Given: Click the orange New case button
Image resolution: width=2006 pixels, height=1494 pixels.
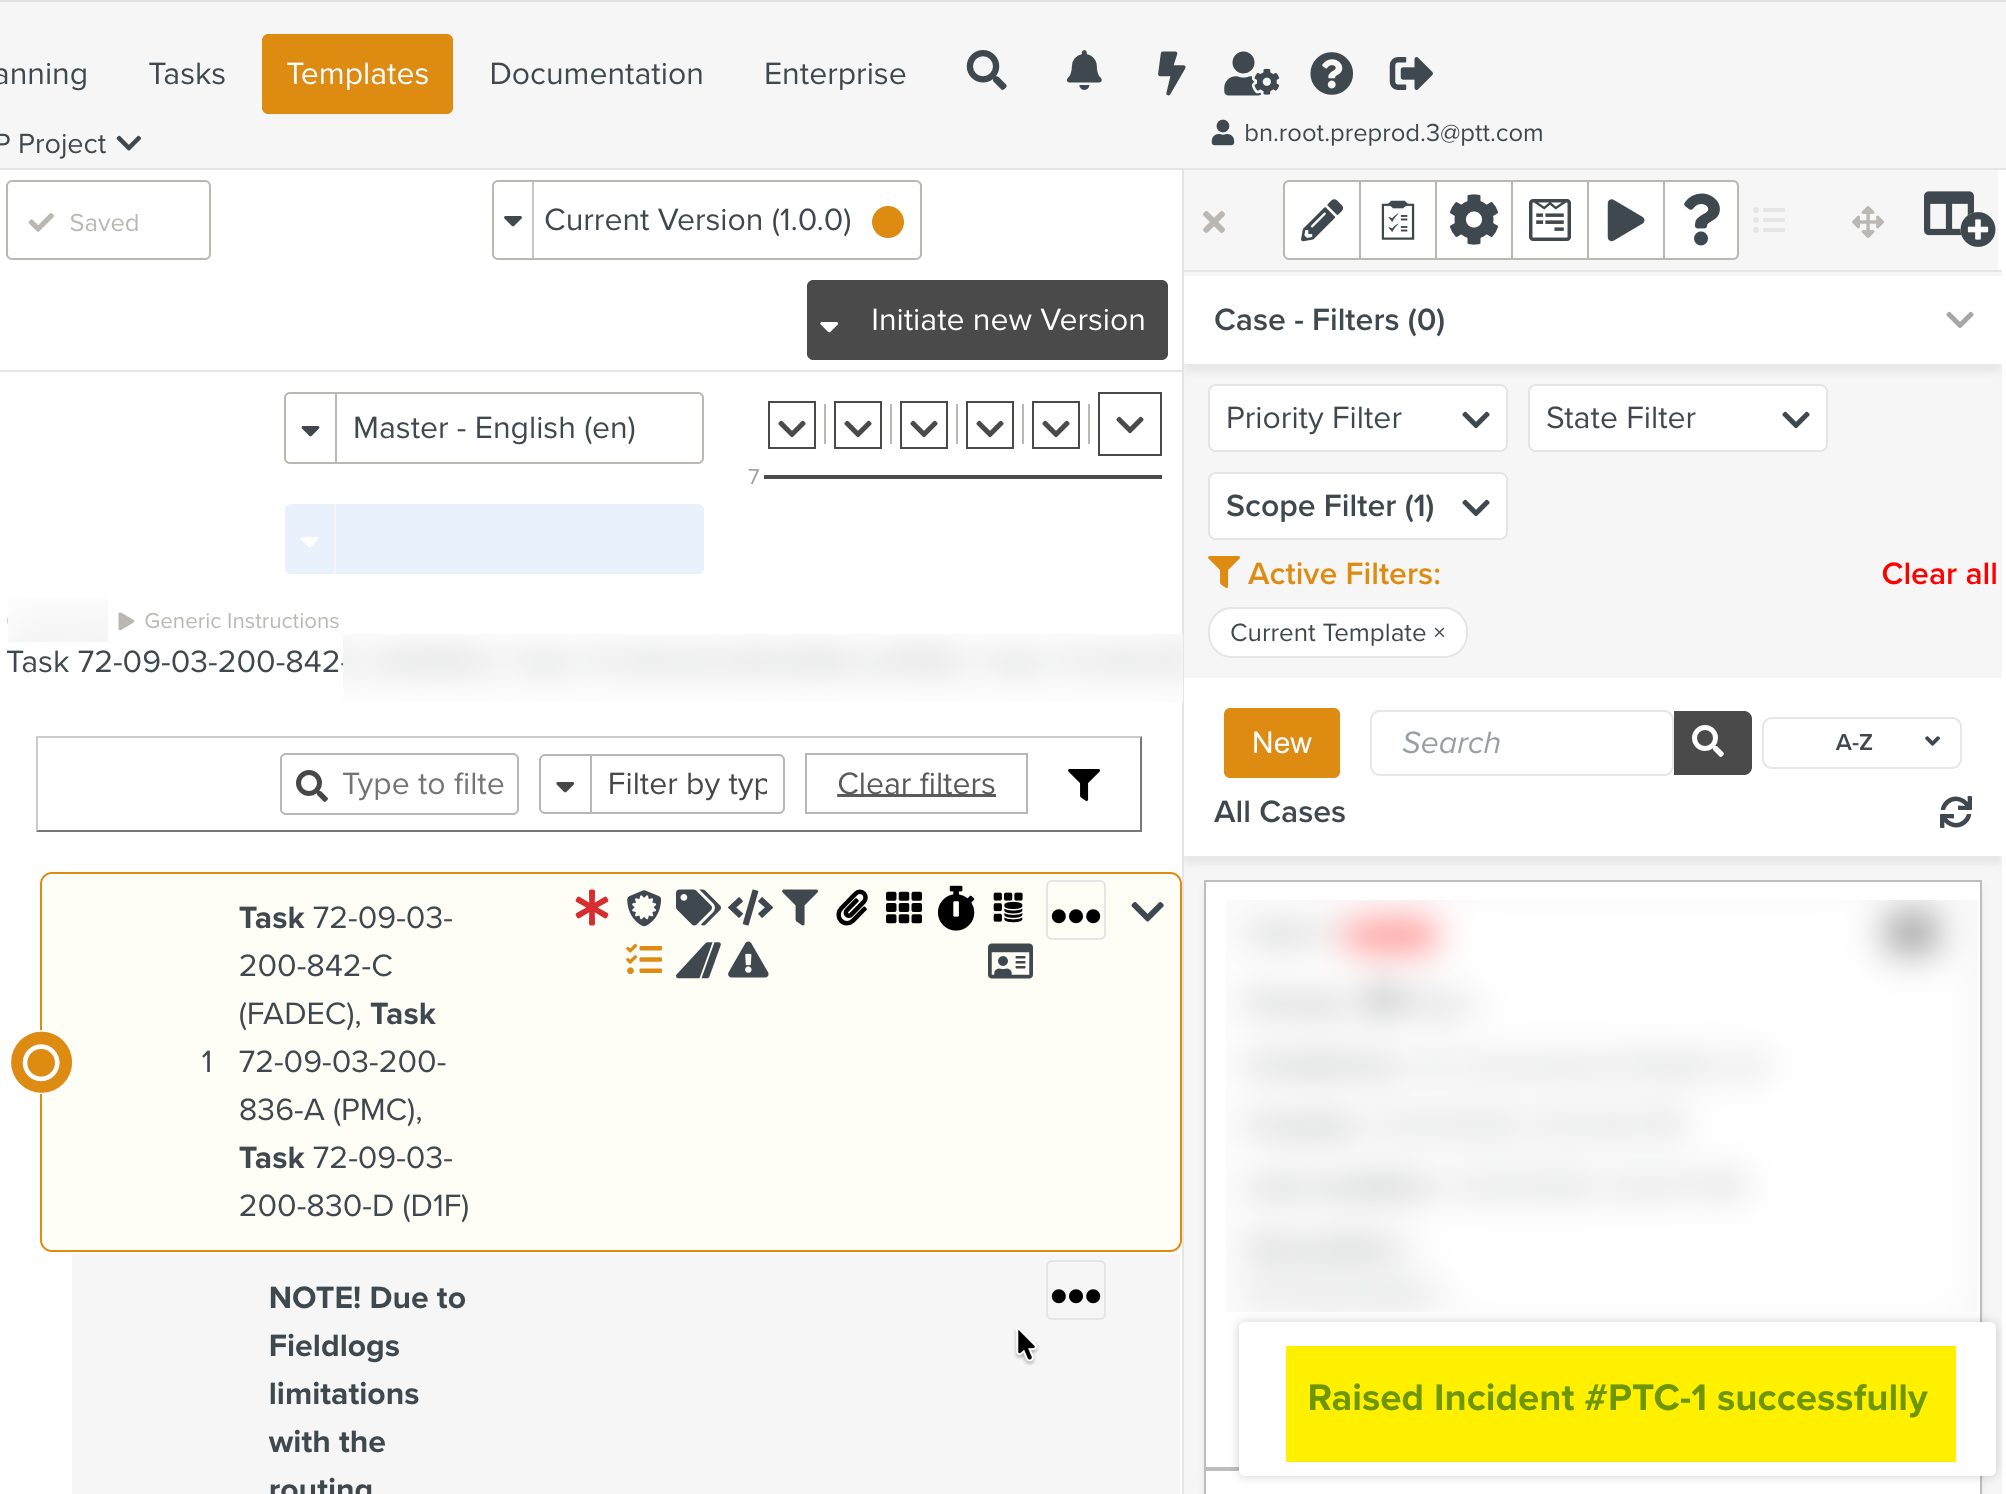Looking at the screenshot, I should (x=1281, y=743).
